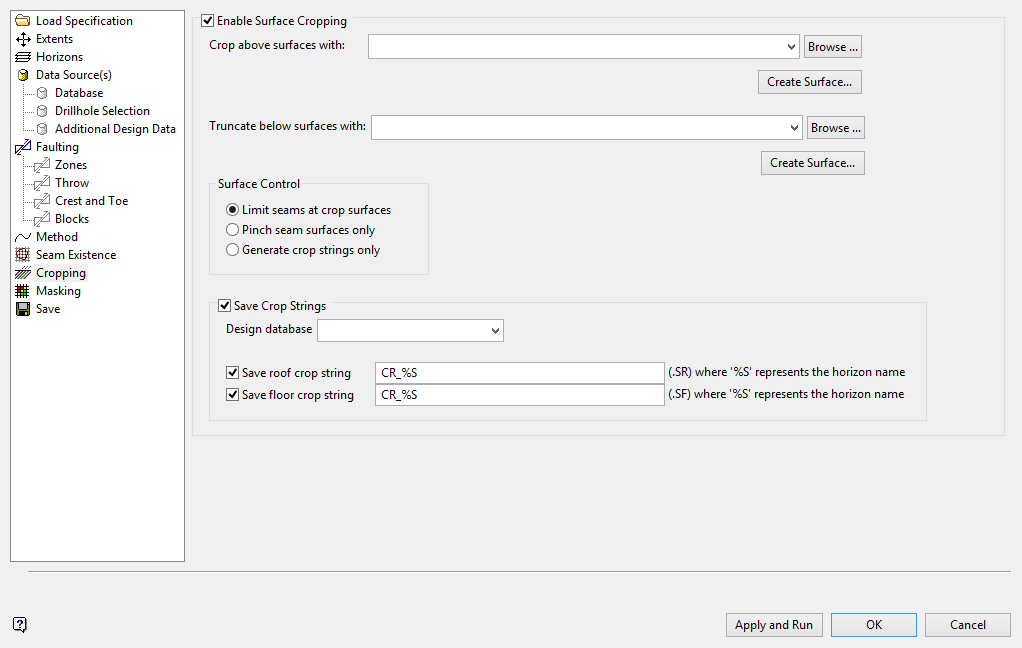Image resolution: width=1022 pixels, height=648 pixels.
Task: Click the Seam Existence grid icon
Action: (24, 255)
